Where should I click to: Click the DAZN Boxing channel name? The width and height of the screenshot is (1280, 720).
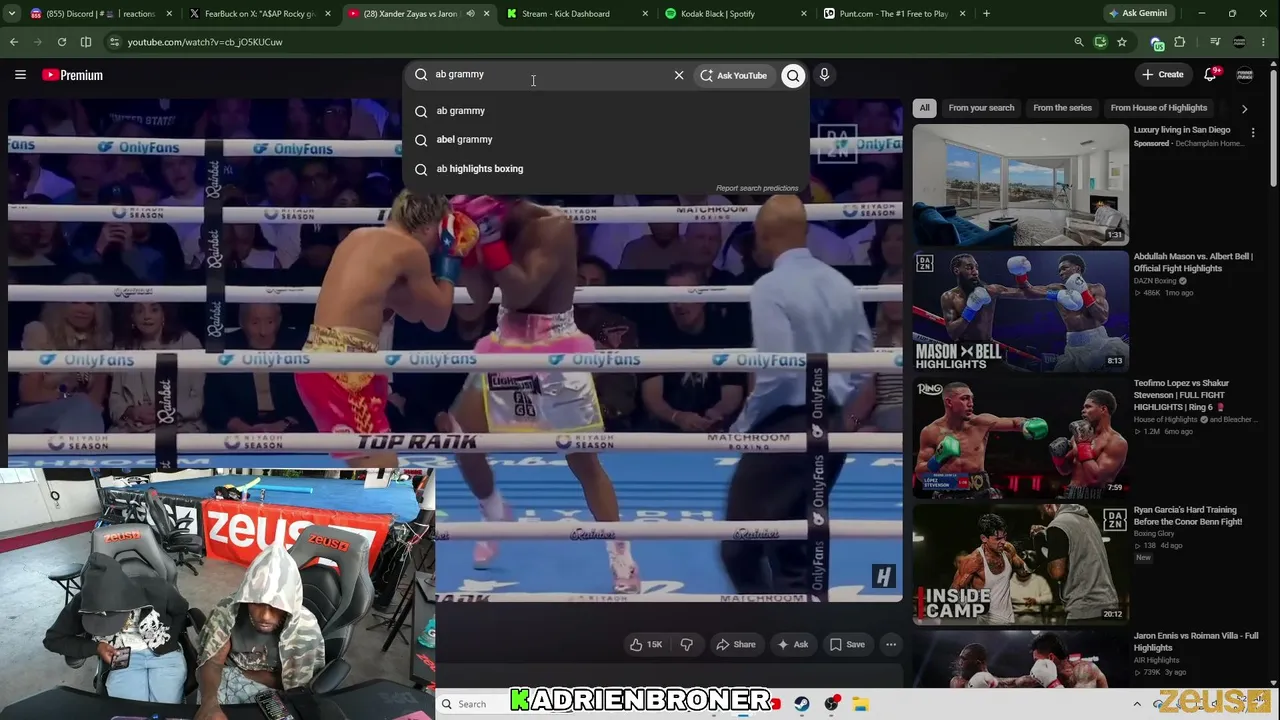[1155, 281]
